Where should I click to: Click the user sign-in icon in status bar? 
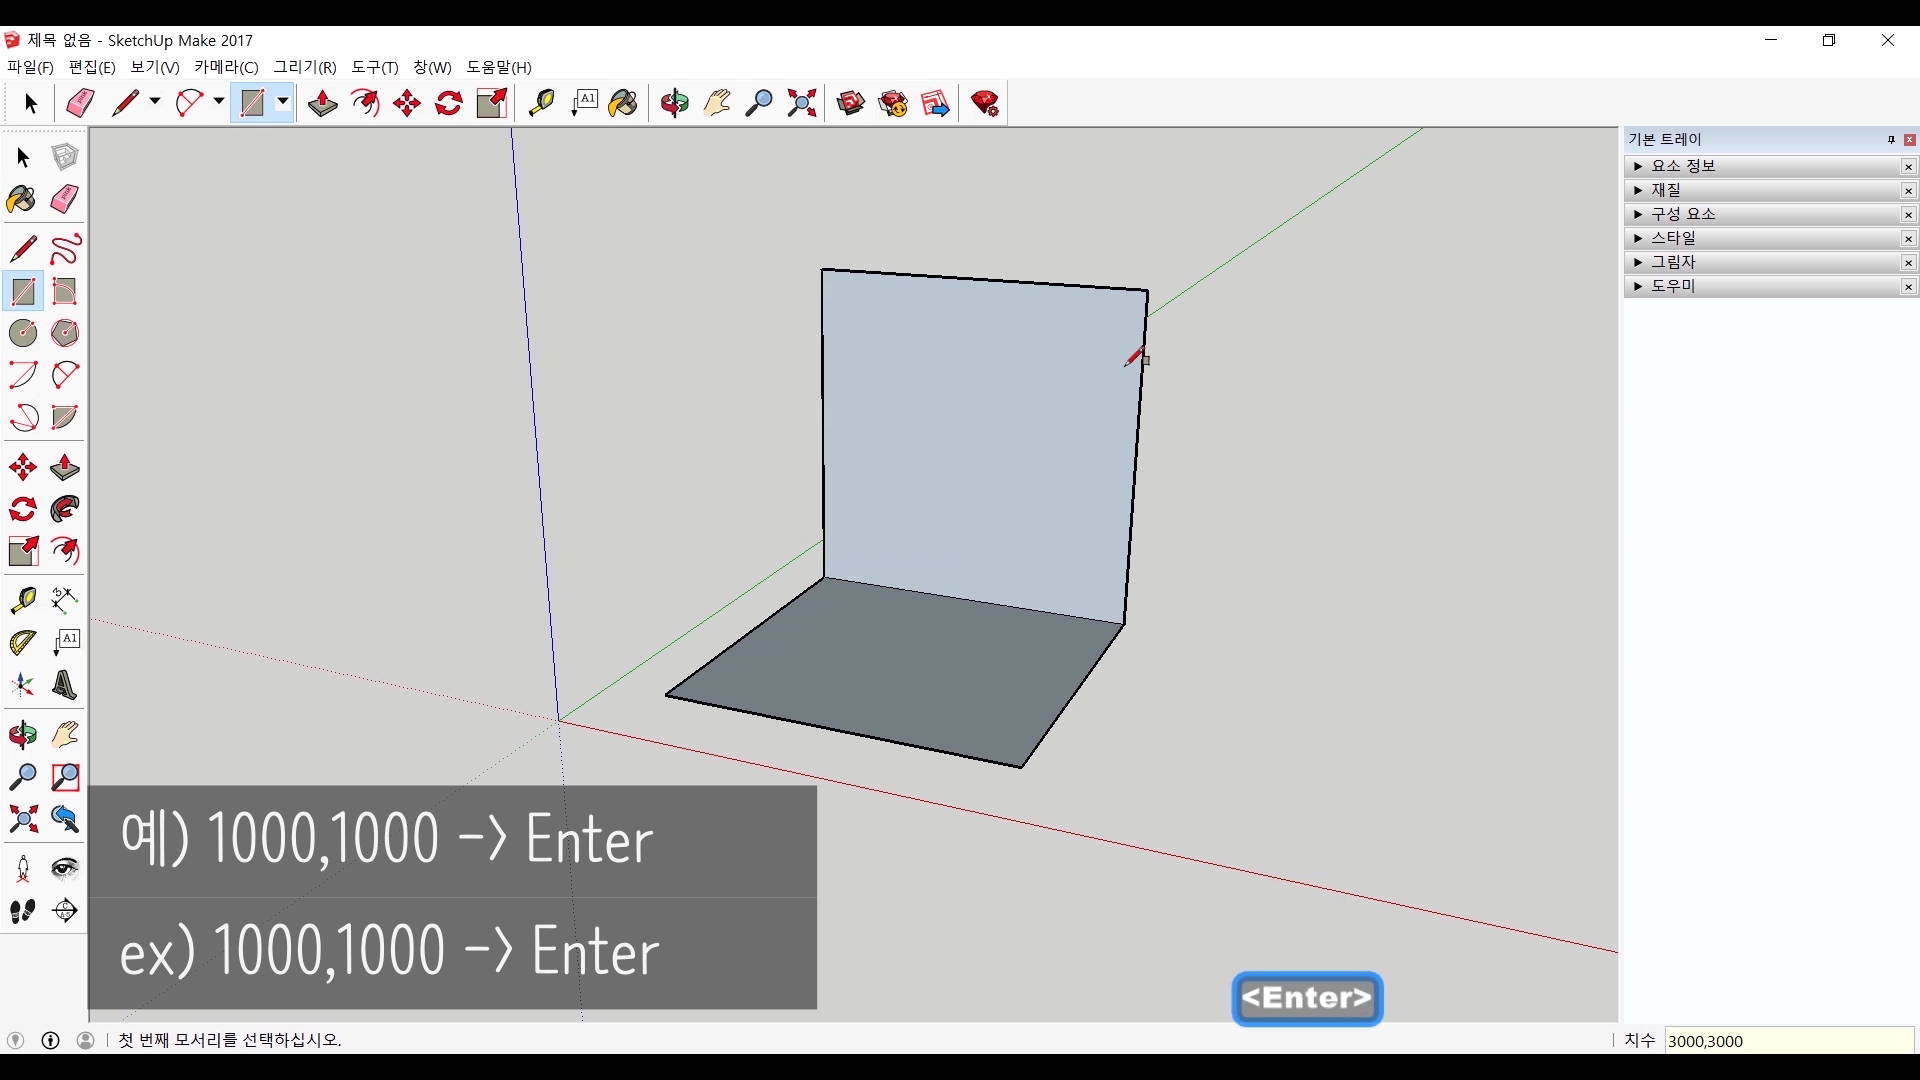(x=86, y=1040)
